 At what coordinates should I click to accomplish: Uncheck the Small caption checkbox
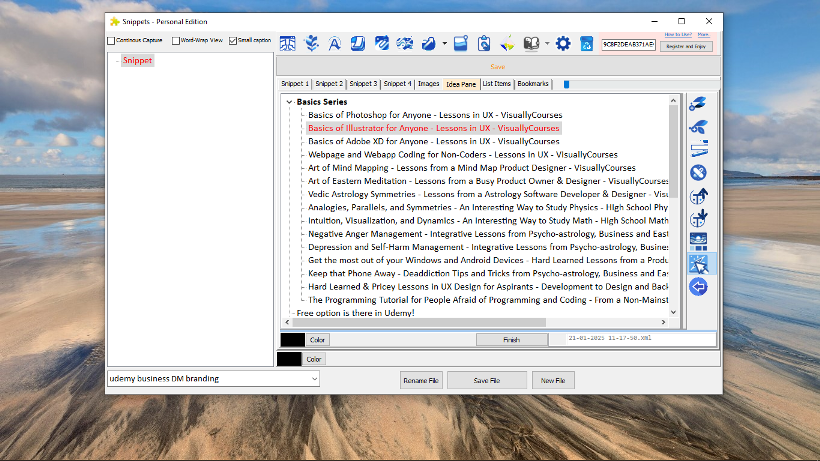click(233, 41)
